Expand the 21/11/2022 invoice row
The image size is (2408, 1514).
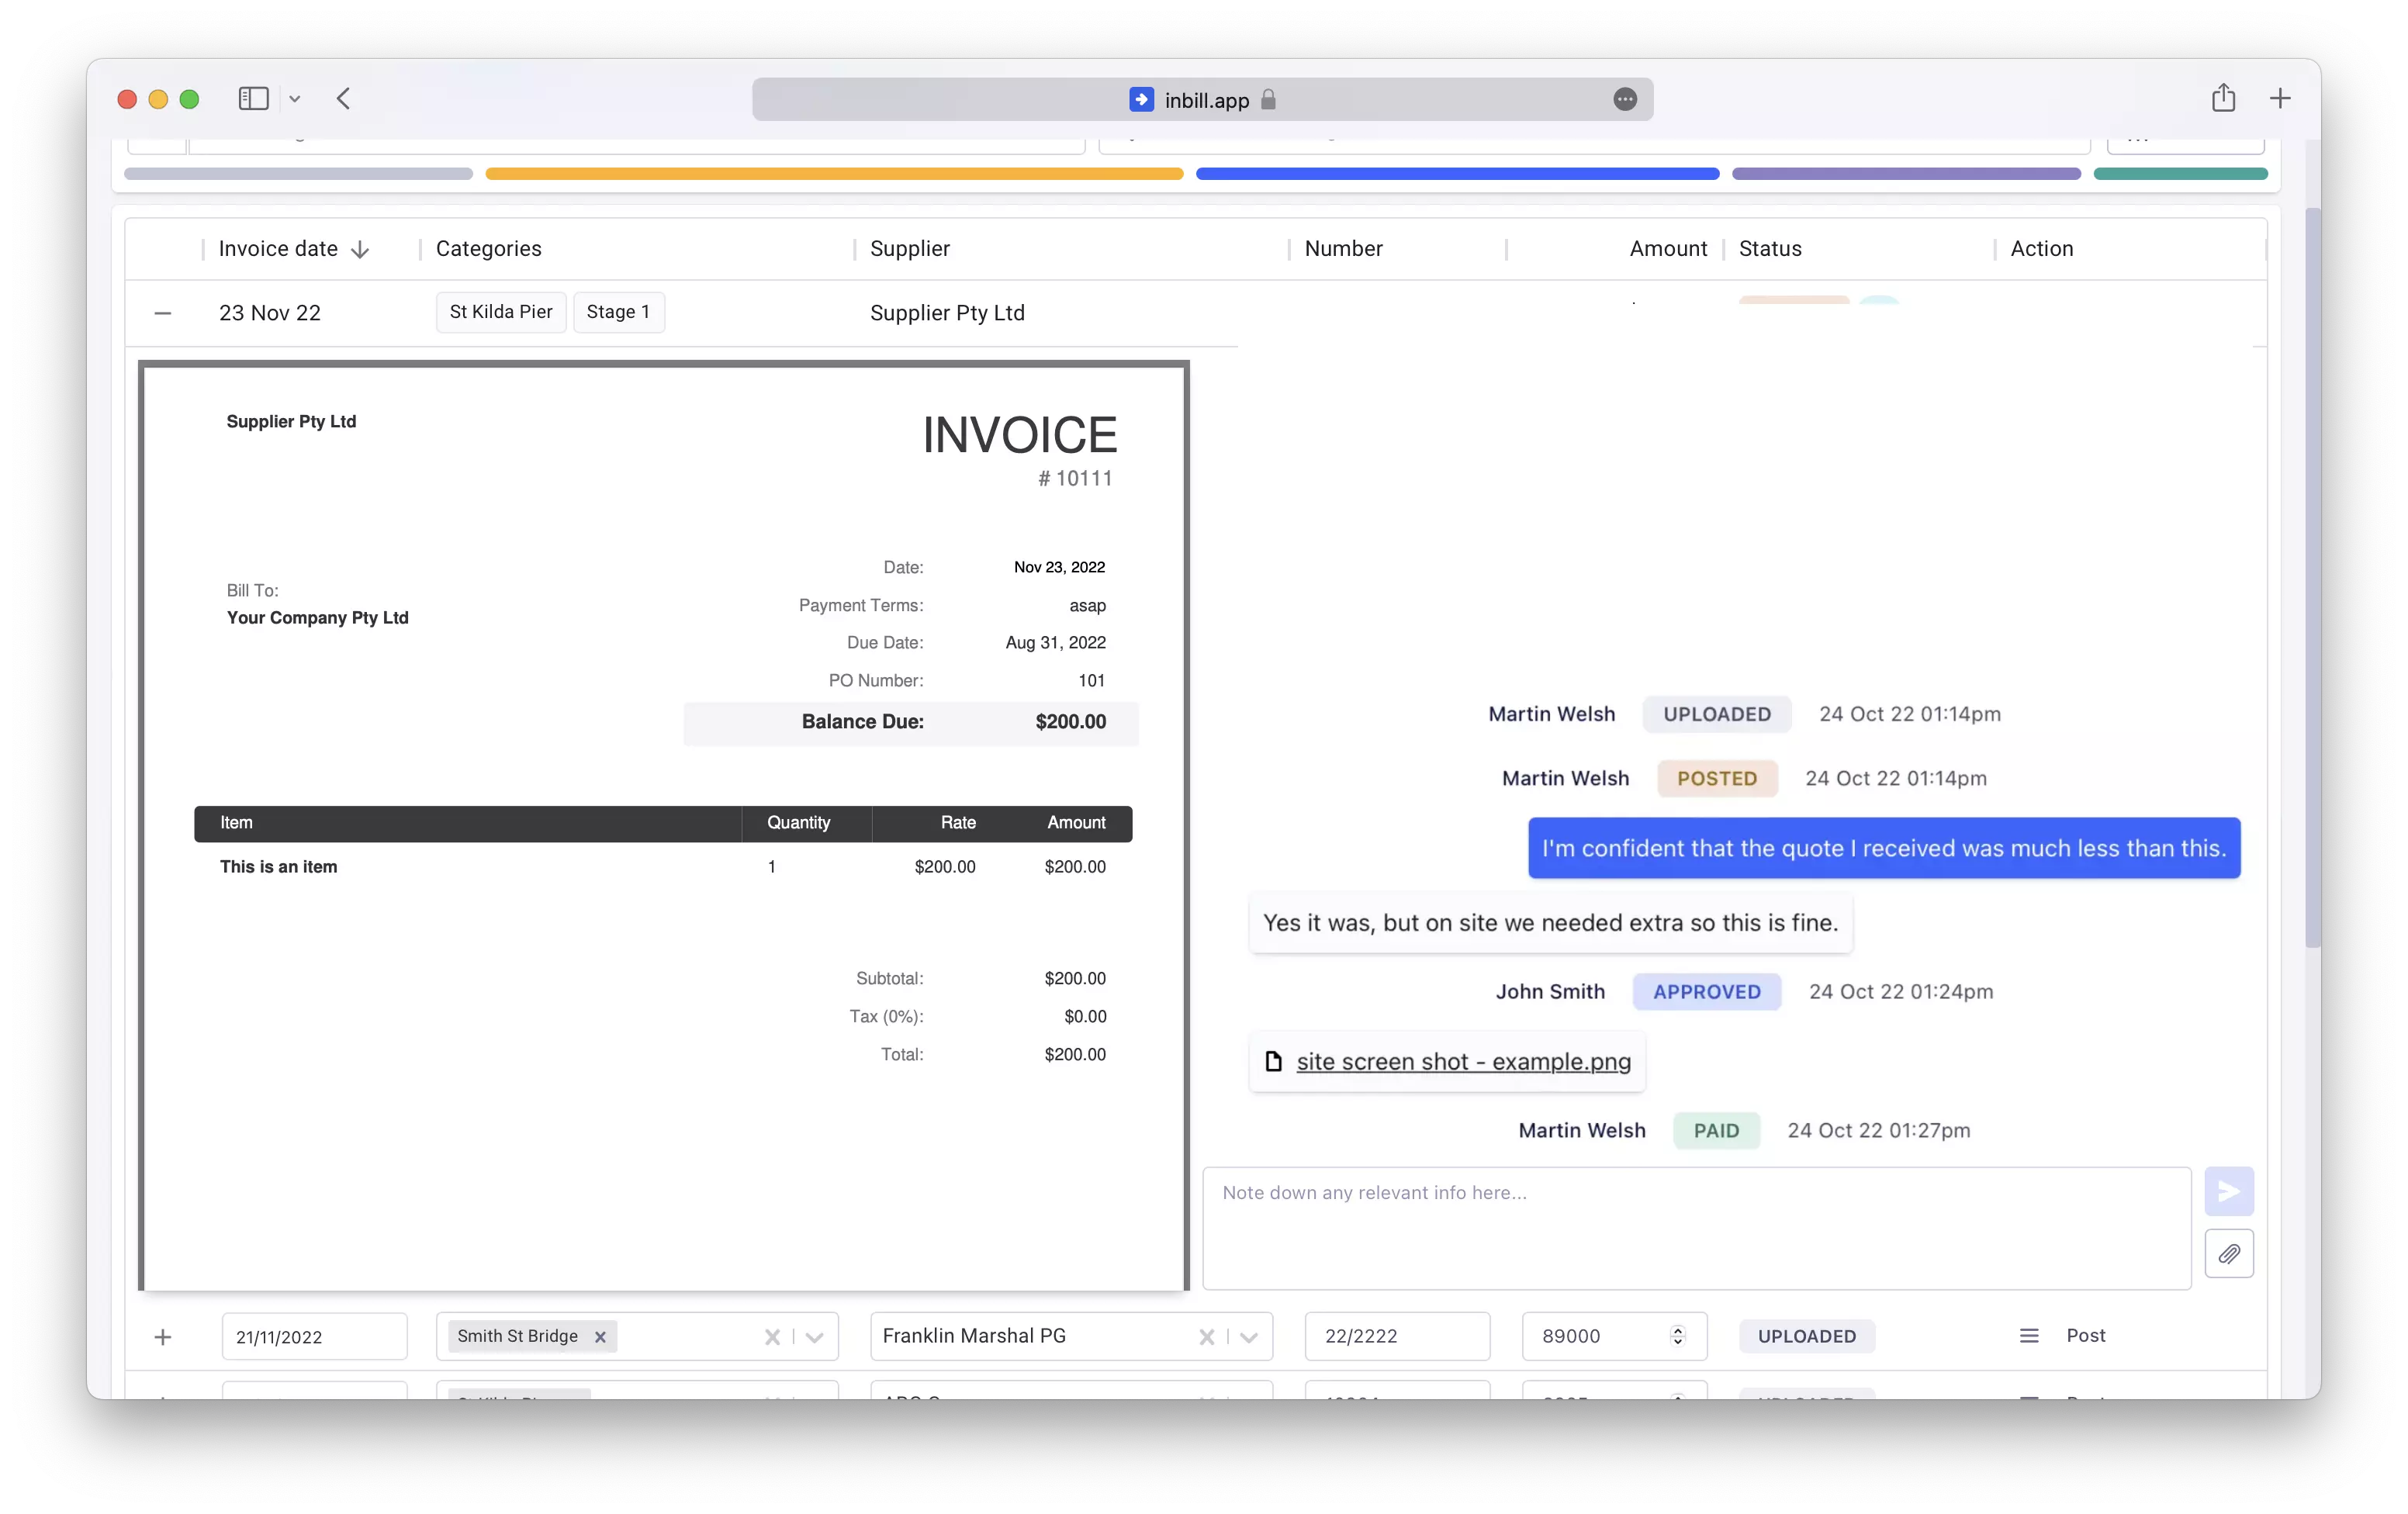point(163,1337)
